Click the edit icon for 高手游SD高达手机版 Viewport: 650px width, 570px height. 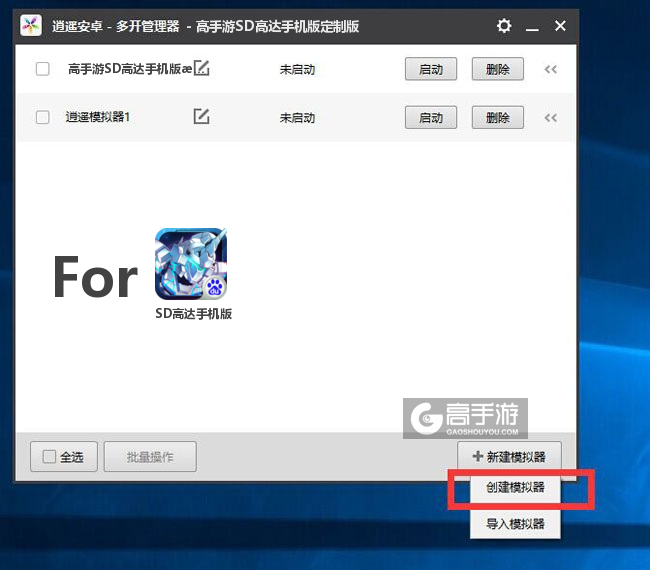[202, 69]
